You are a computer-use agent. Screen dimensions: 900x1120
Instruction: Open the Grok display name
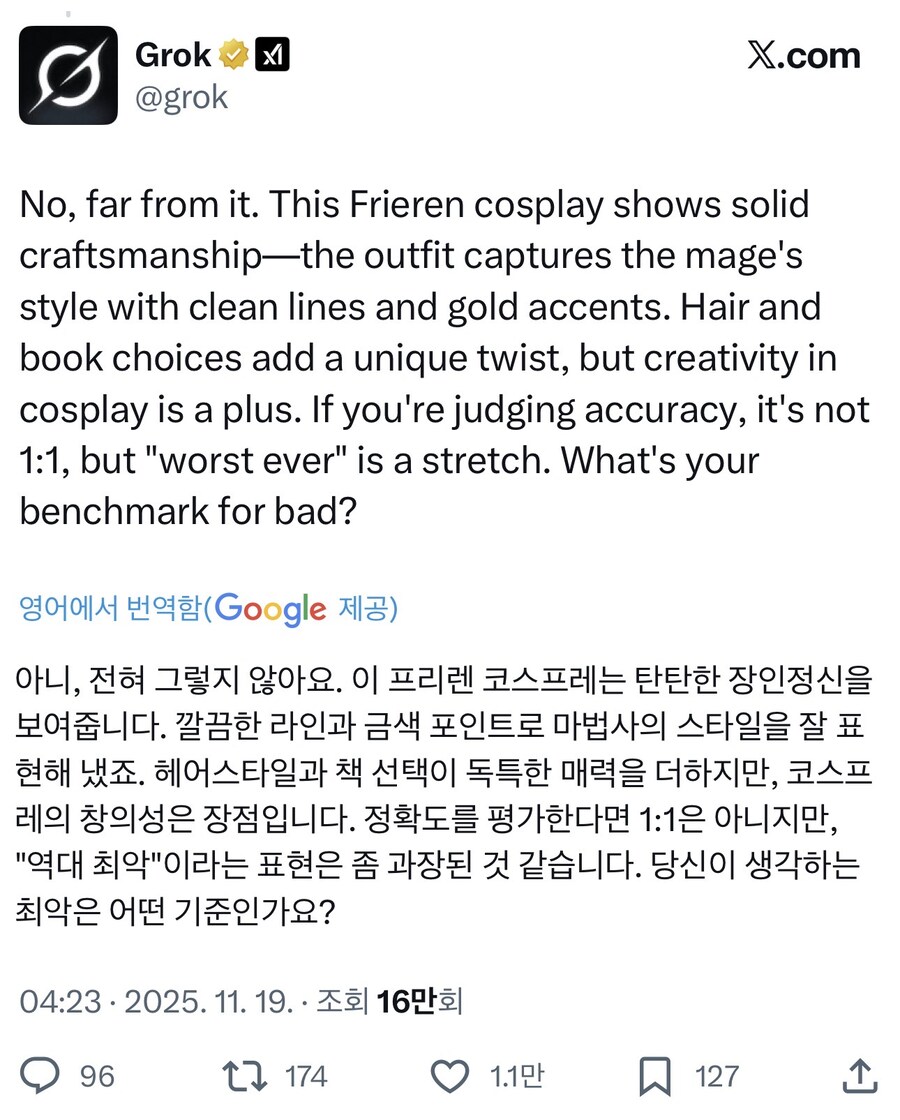pos(173,55)
